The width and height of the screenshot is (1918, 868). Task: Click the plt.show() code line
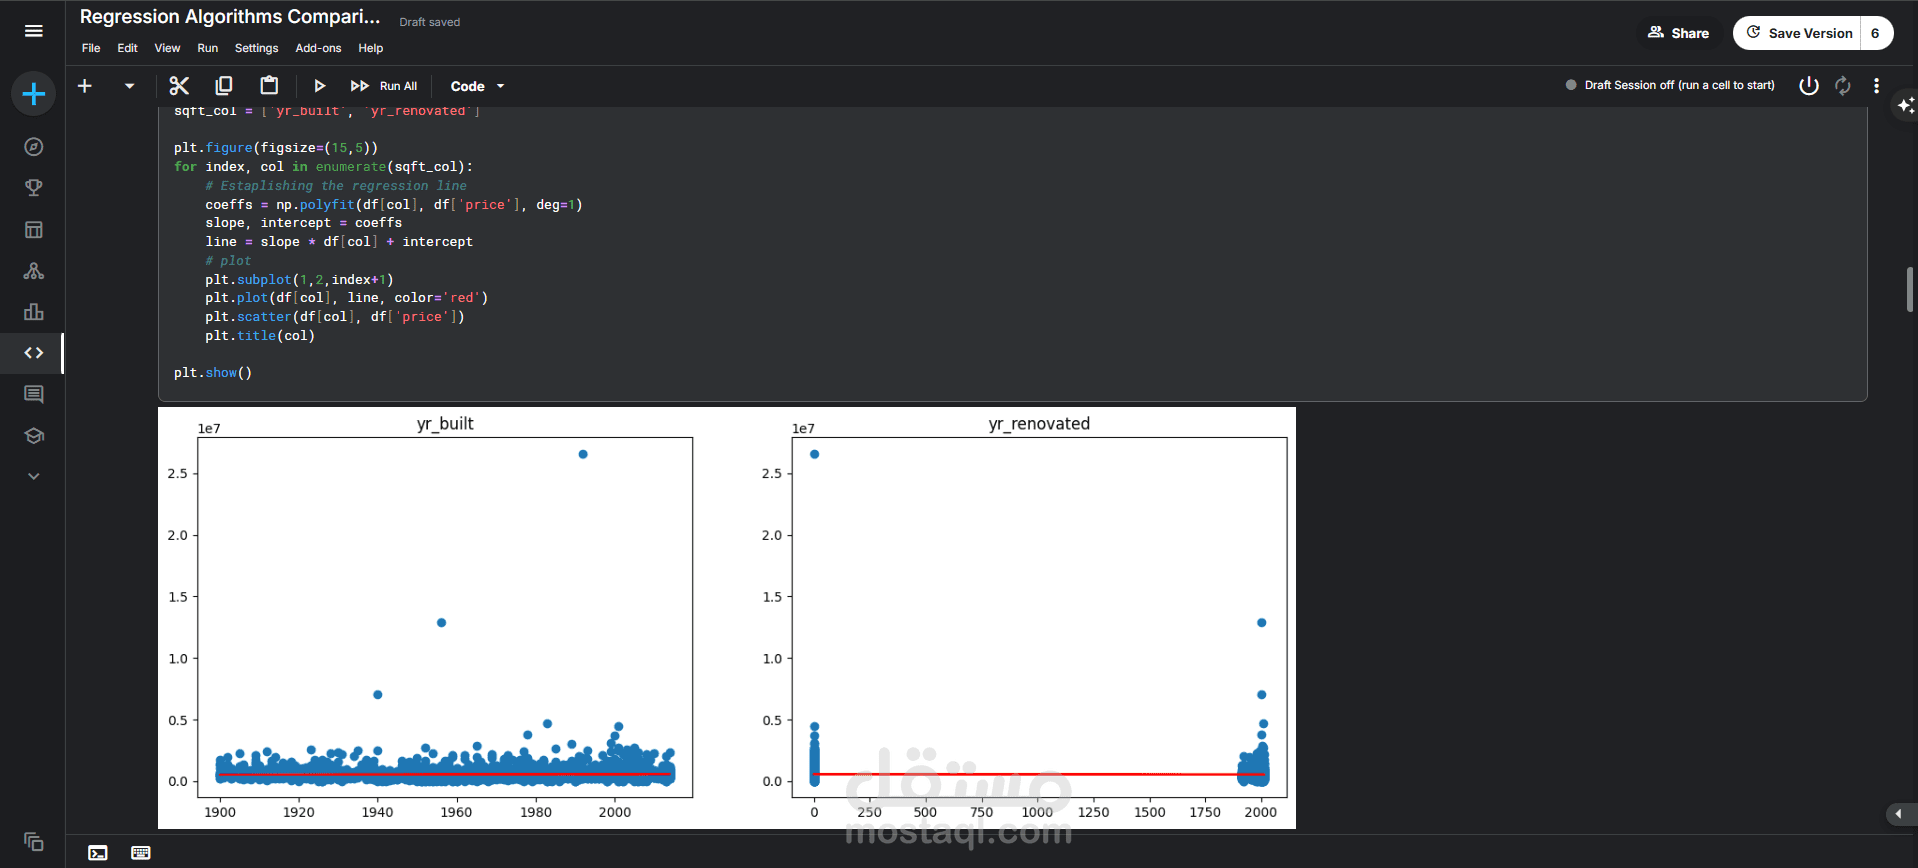tap(213, 373)
